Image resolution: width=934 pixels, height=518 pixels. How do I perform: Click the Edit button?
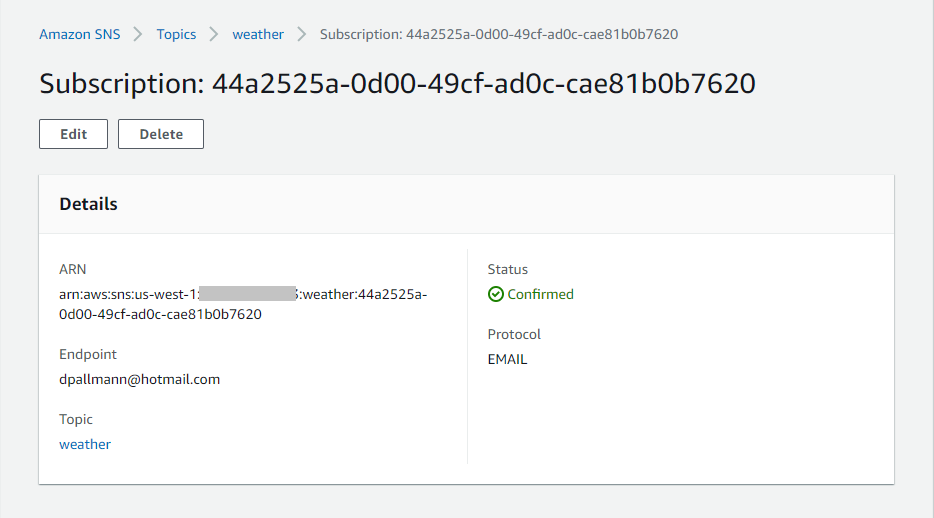click(73, 134)
